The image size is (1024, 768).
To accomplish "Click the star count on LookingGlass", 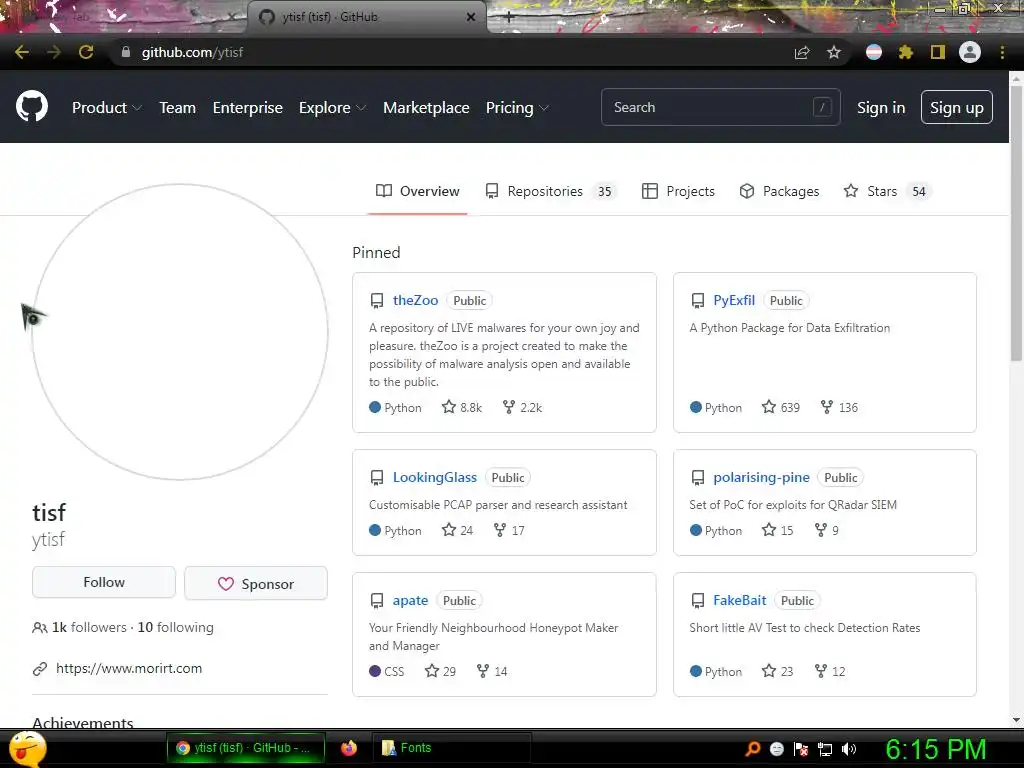I will (x=457, y=530).
